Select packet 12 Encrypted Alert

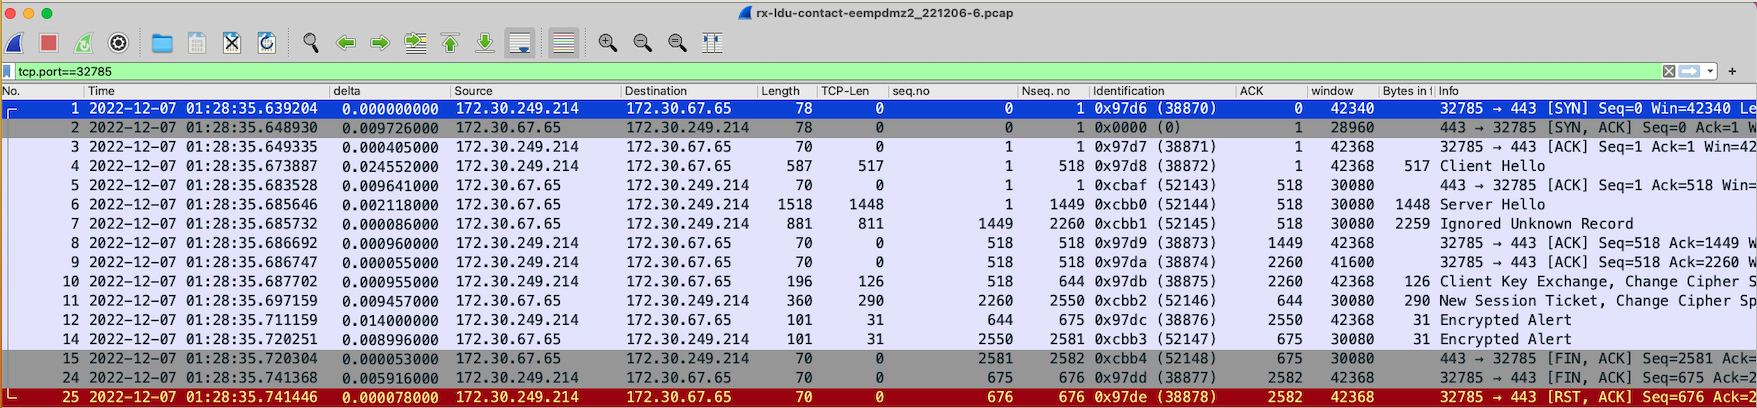pos(878,320)
